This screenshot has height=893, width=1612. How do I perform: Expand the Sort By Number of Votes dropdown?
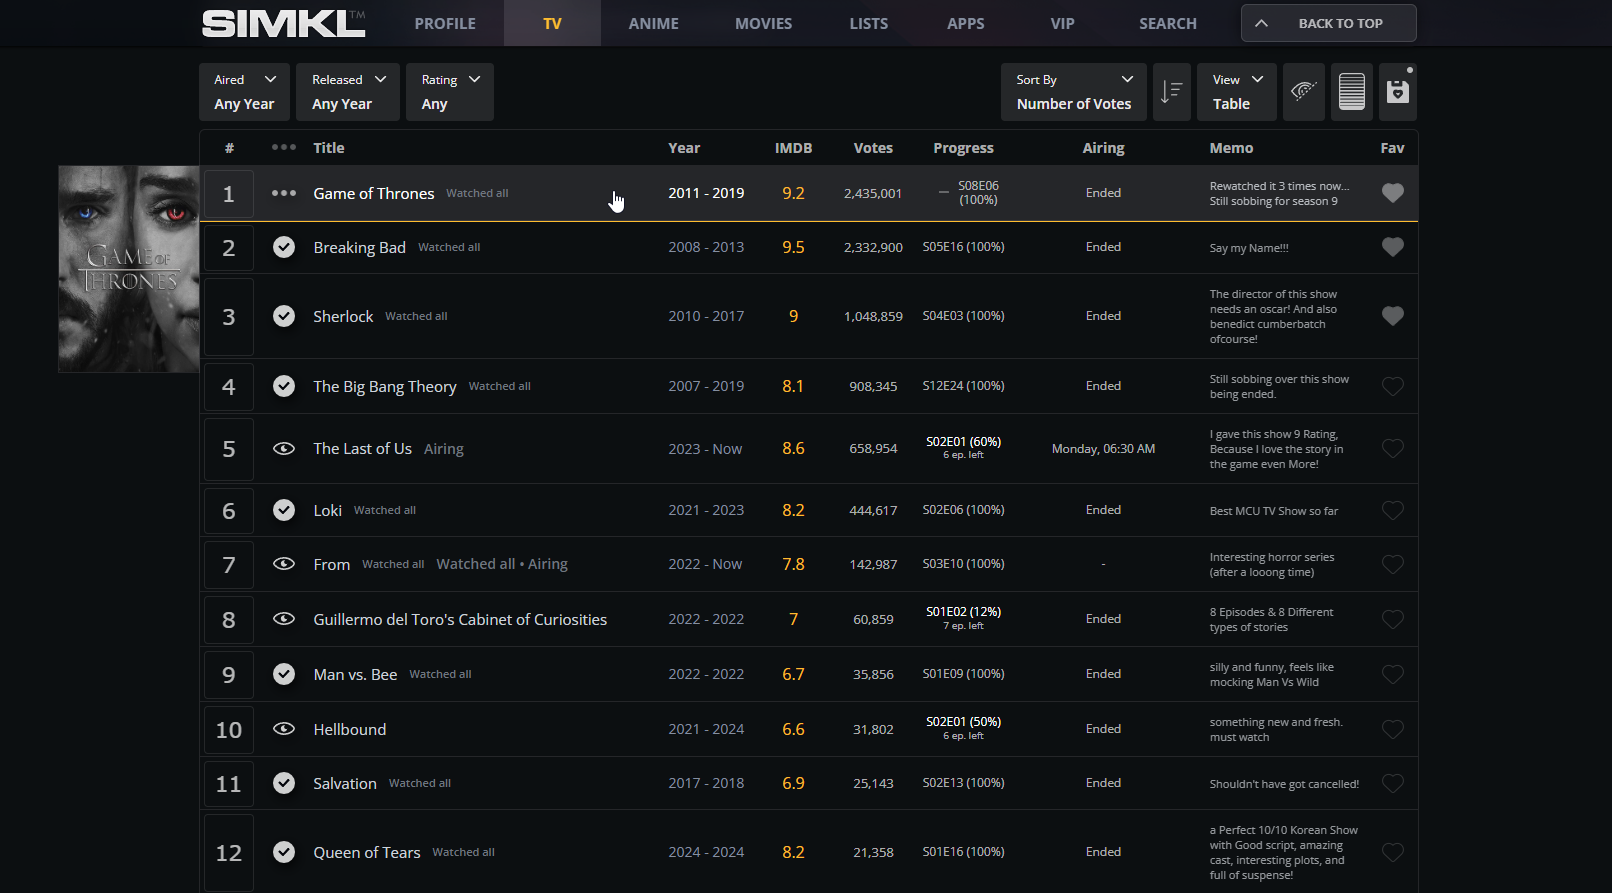click(x=1074, y=92)
